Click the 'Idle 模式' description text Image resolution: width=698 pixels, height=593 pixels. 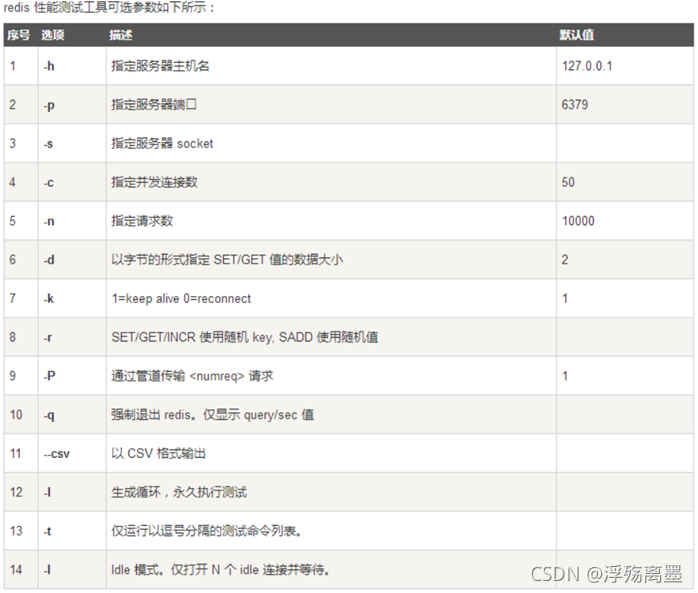click(136, 569)
